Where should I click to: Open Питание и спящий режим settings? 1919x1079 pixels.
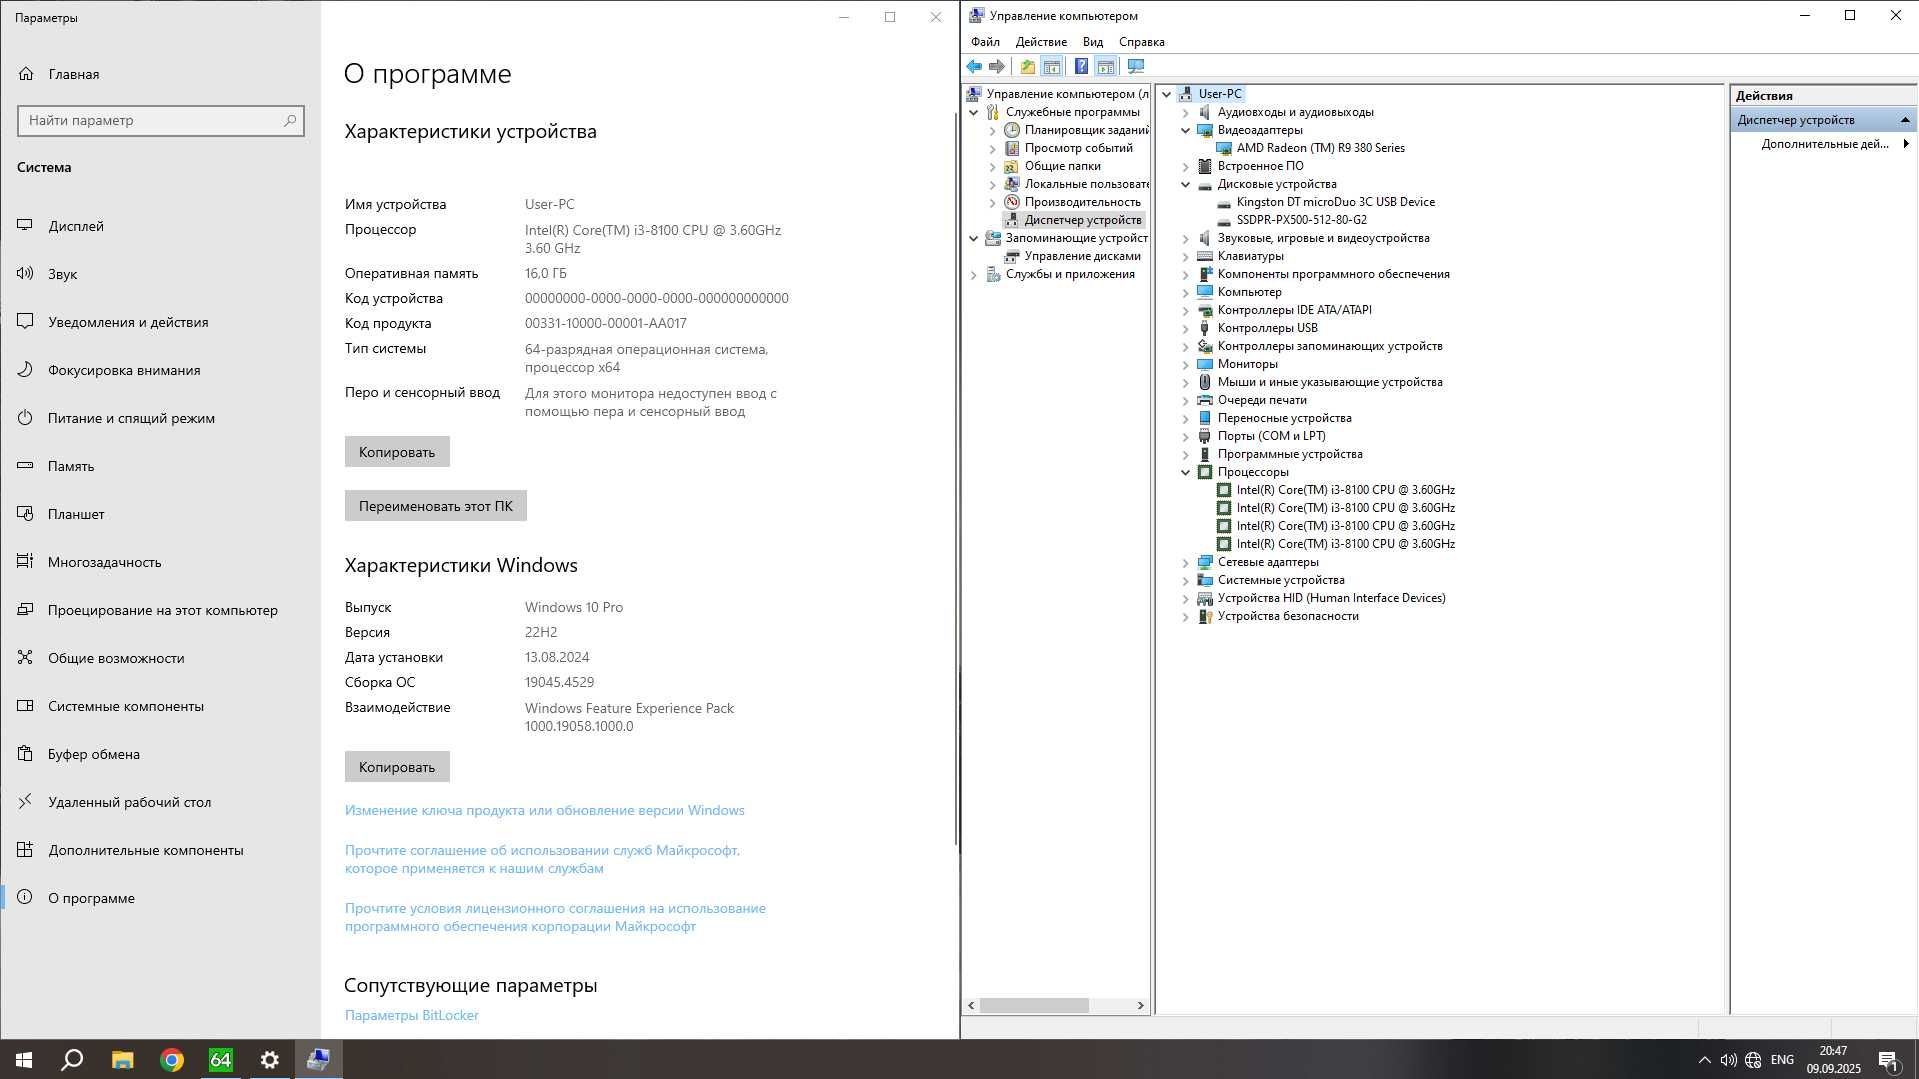tap(160, 418)
